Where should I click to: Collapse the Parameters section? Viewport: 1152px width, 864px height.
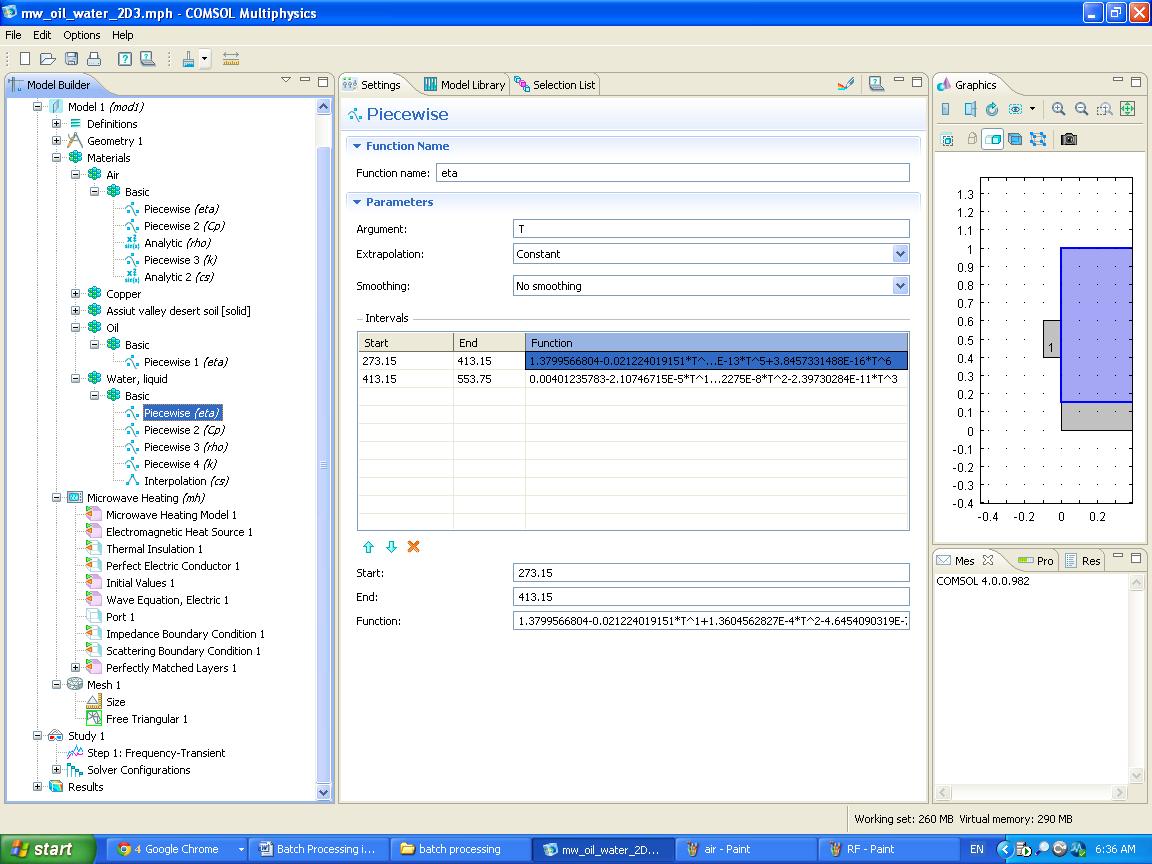point(355,202)
